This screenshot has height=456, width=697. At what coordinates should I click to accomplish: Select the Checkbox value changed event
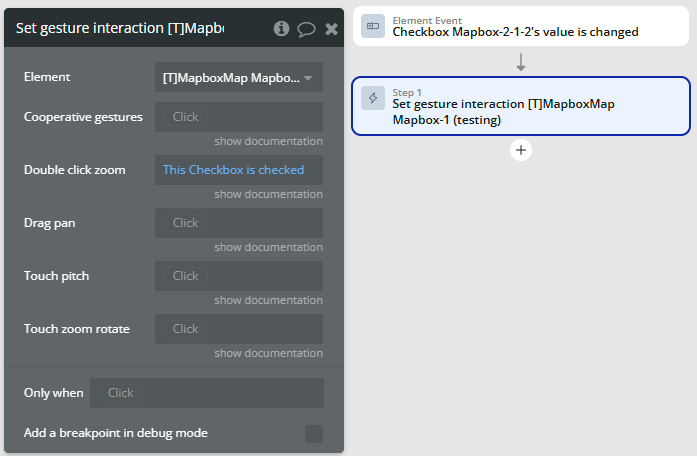[520, 27]
